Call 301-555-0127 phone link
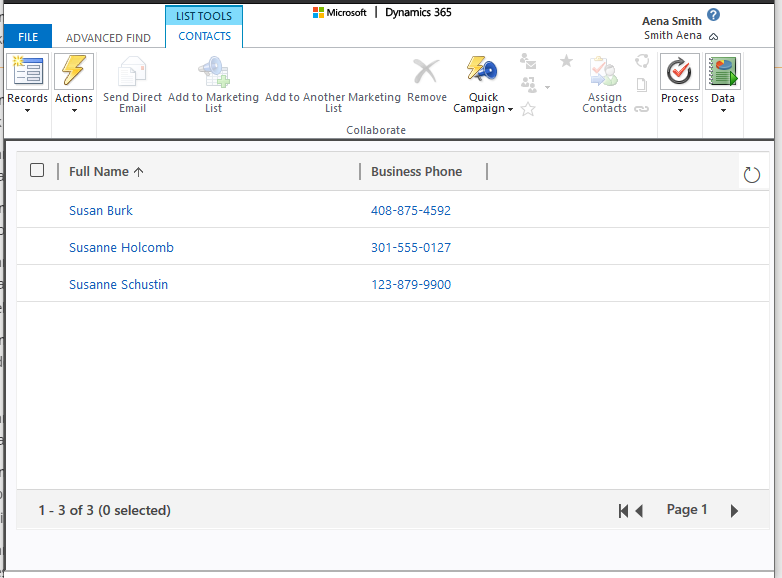 tap(410, 247)
